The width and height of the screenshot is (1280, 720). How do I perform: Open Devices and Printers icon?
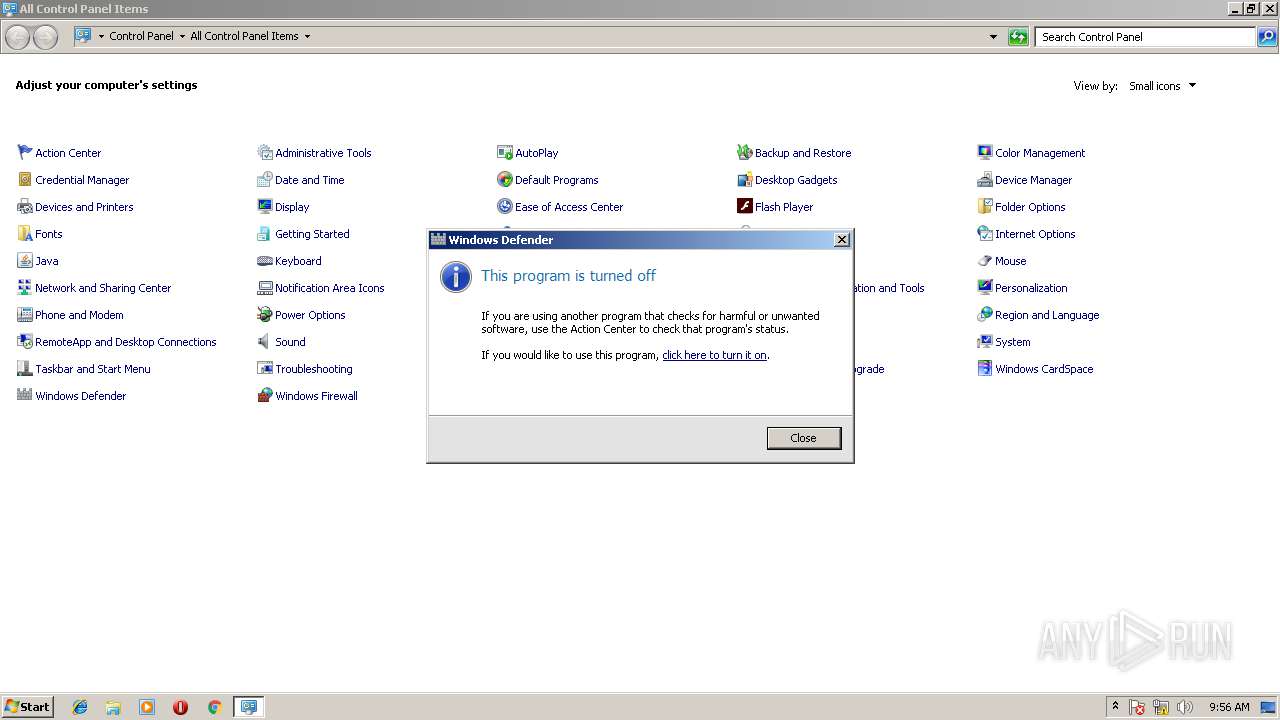pos(25,207)
